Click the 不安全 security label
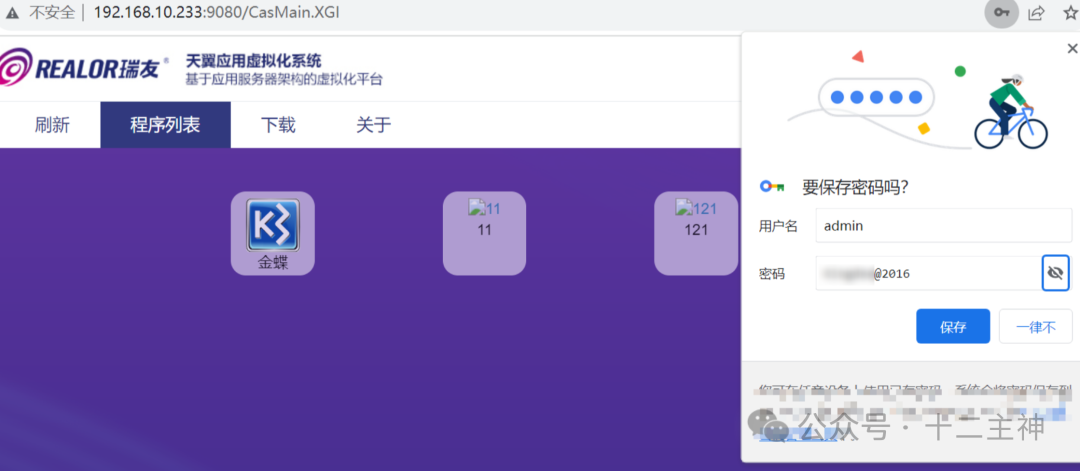1080x471 pixels. click(x=52, y=12)
